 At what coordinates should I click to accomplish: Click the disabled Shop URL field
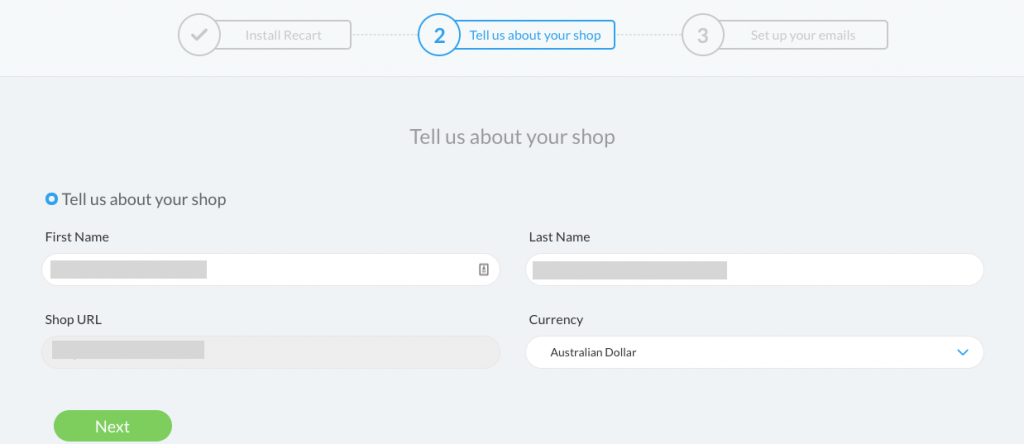270,353
